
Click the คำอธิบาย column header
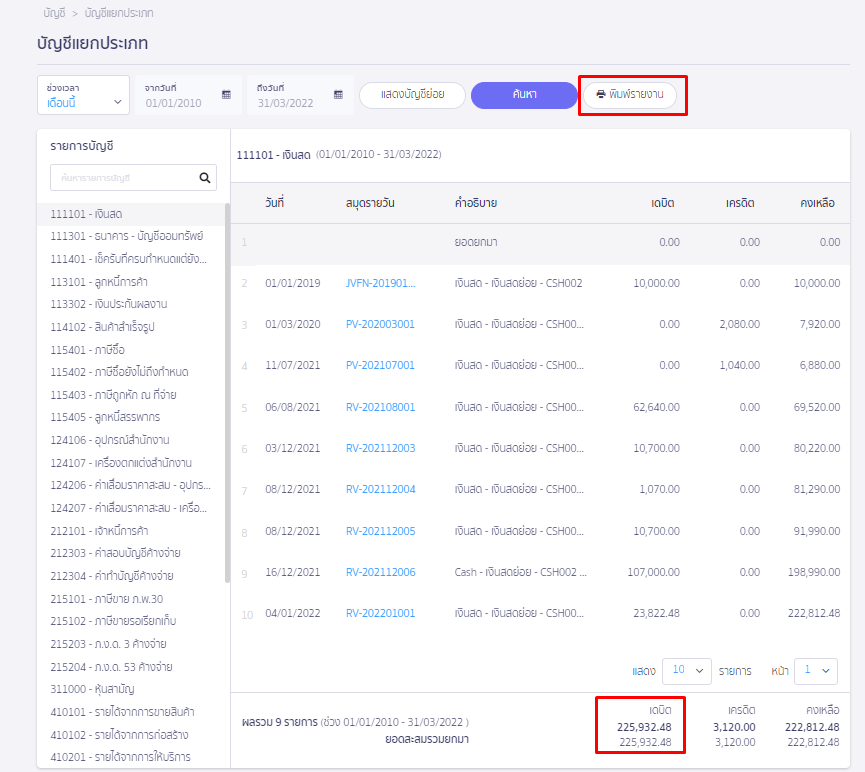point(476,203)
